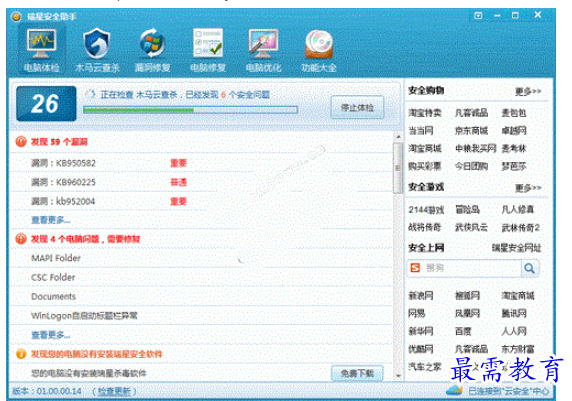This screenshot has width=572, height=401.
Task: Open the 凡人修真 game link
Action: (518, 209)
